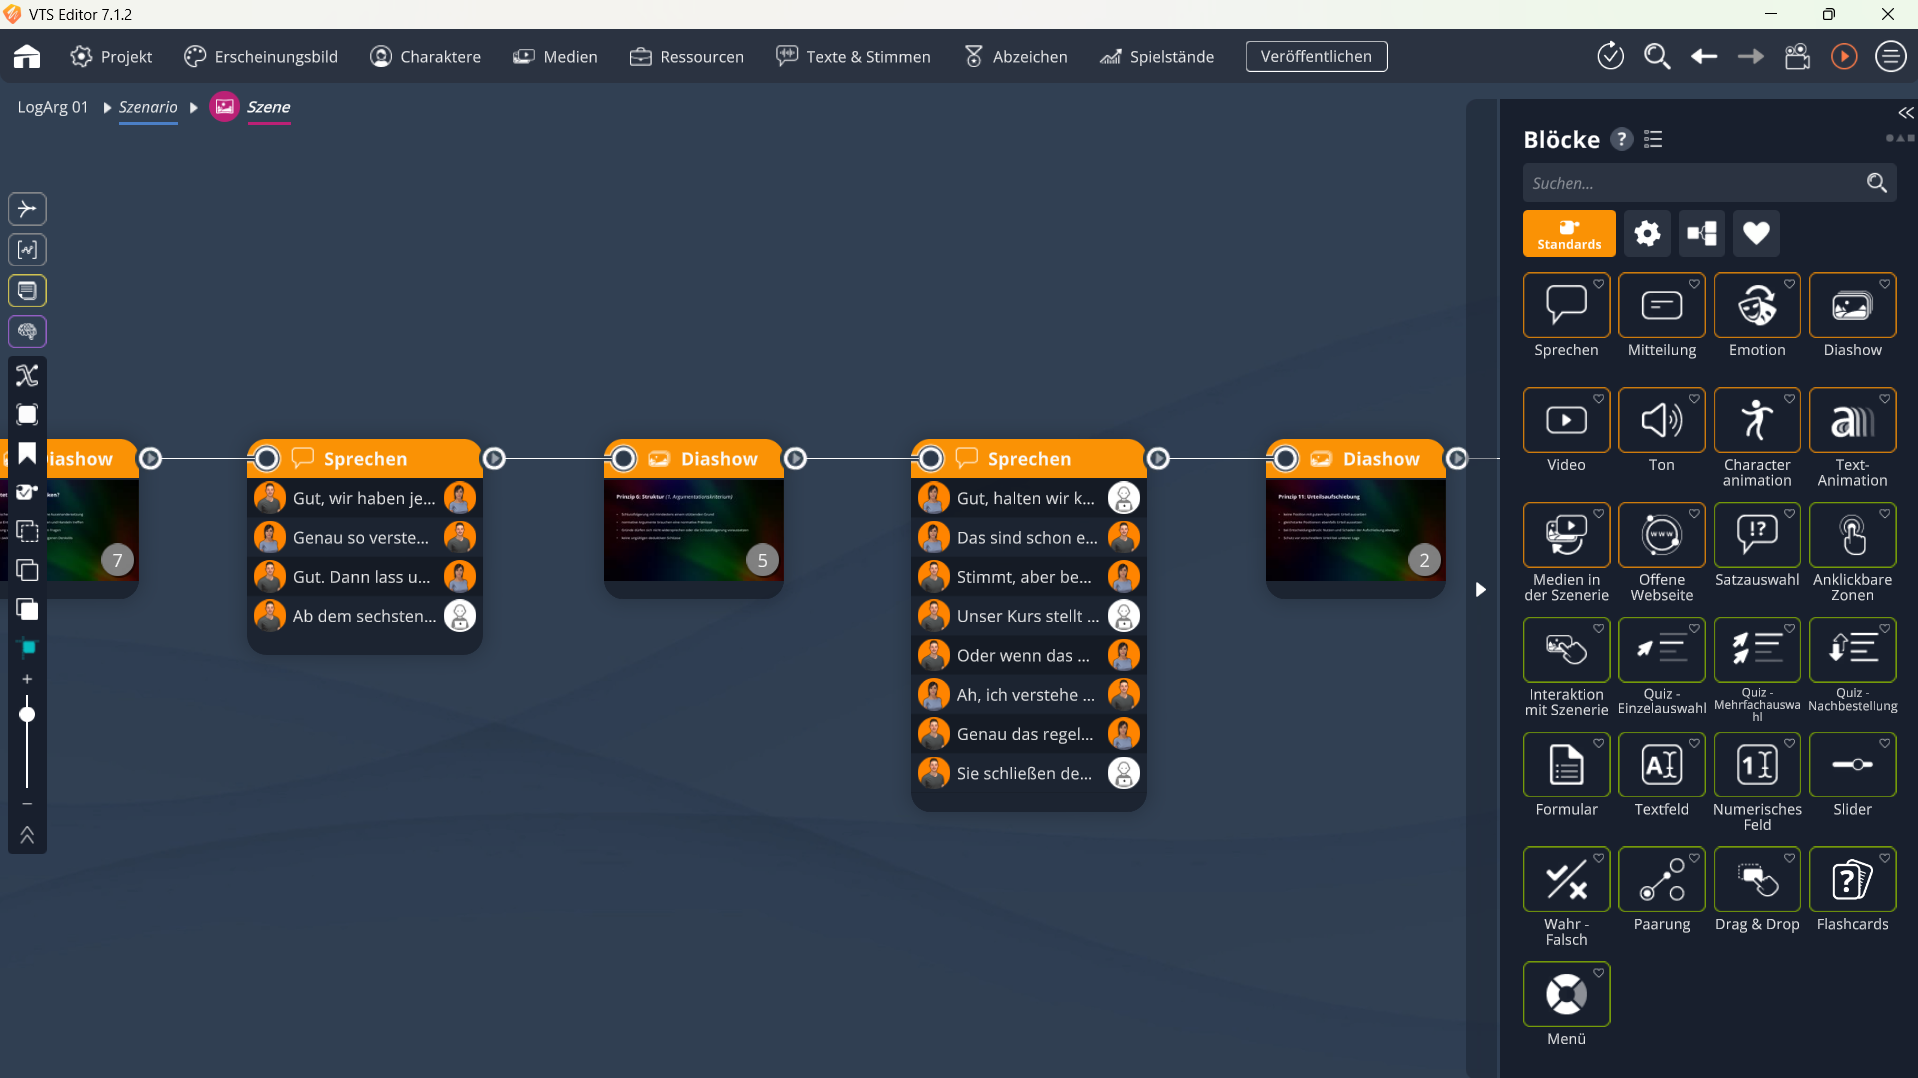Go to Szenario breadcrumb link
Image resolution: width=1918 pixels, height=1078 pixels.
coord(148,107)
